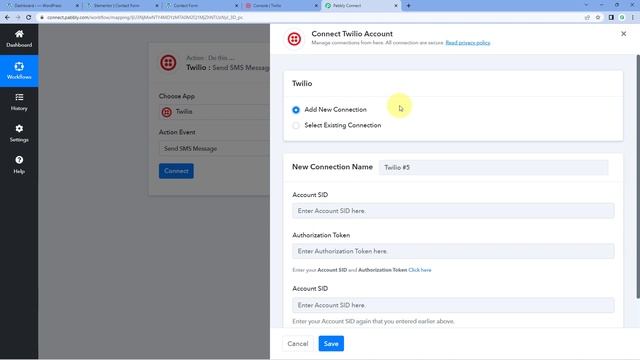Viewport: 640px width, 360px height.
Task: Open the Choose App Twilio dropdown
Action: pyautogui.click(x=214, y=112)
